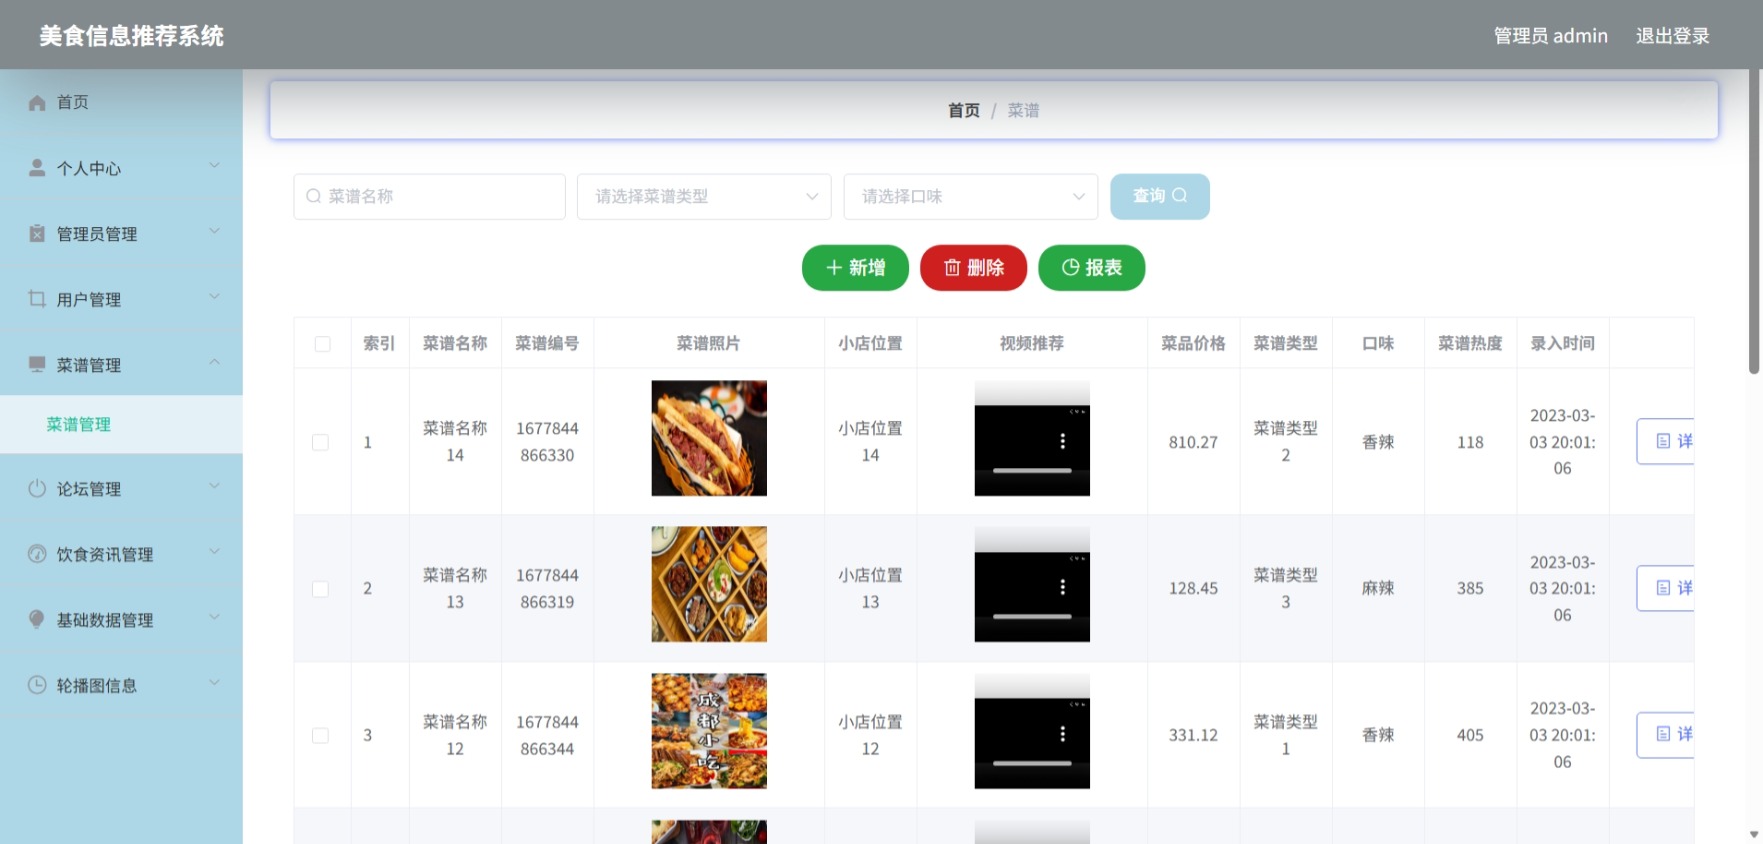Click the 查询 search button
1763x844 pixels.
pos(1160,196)
